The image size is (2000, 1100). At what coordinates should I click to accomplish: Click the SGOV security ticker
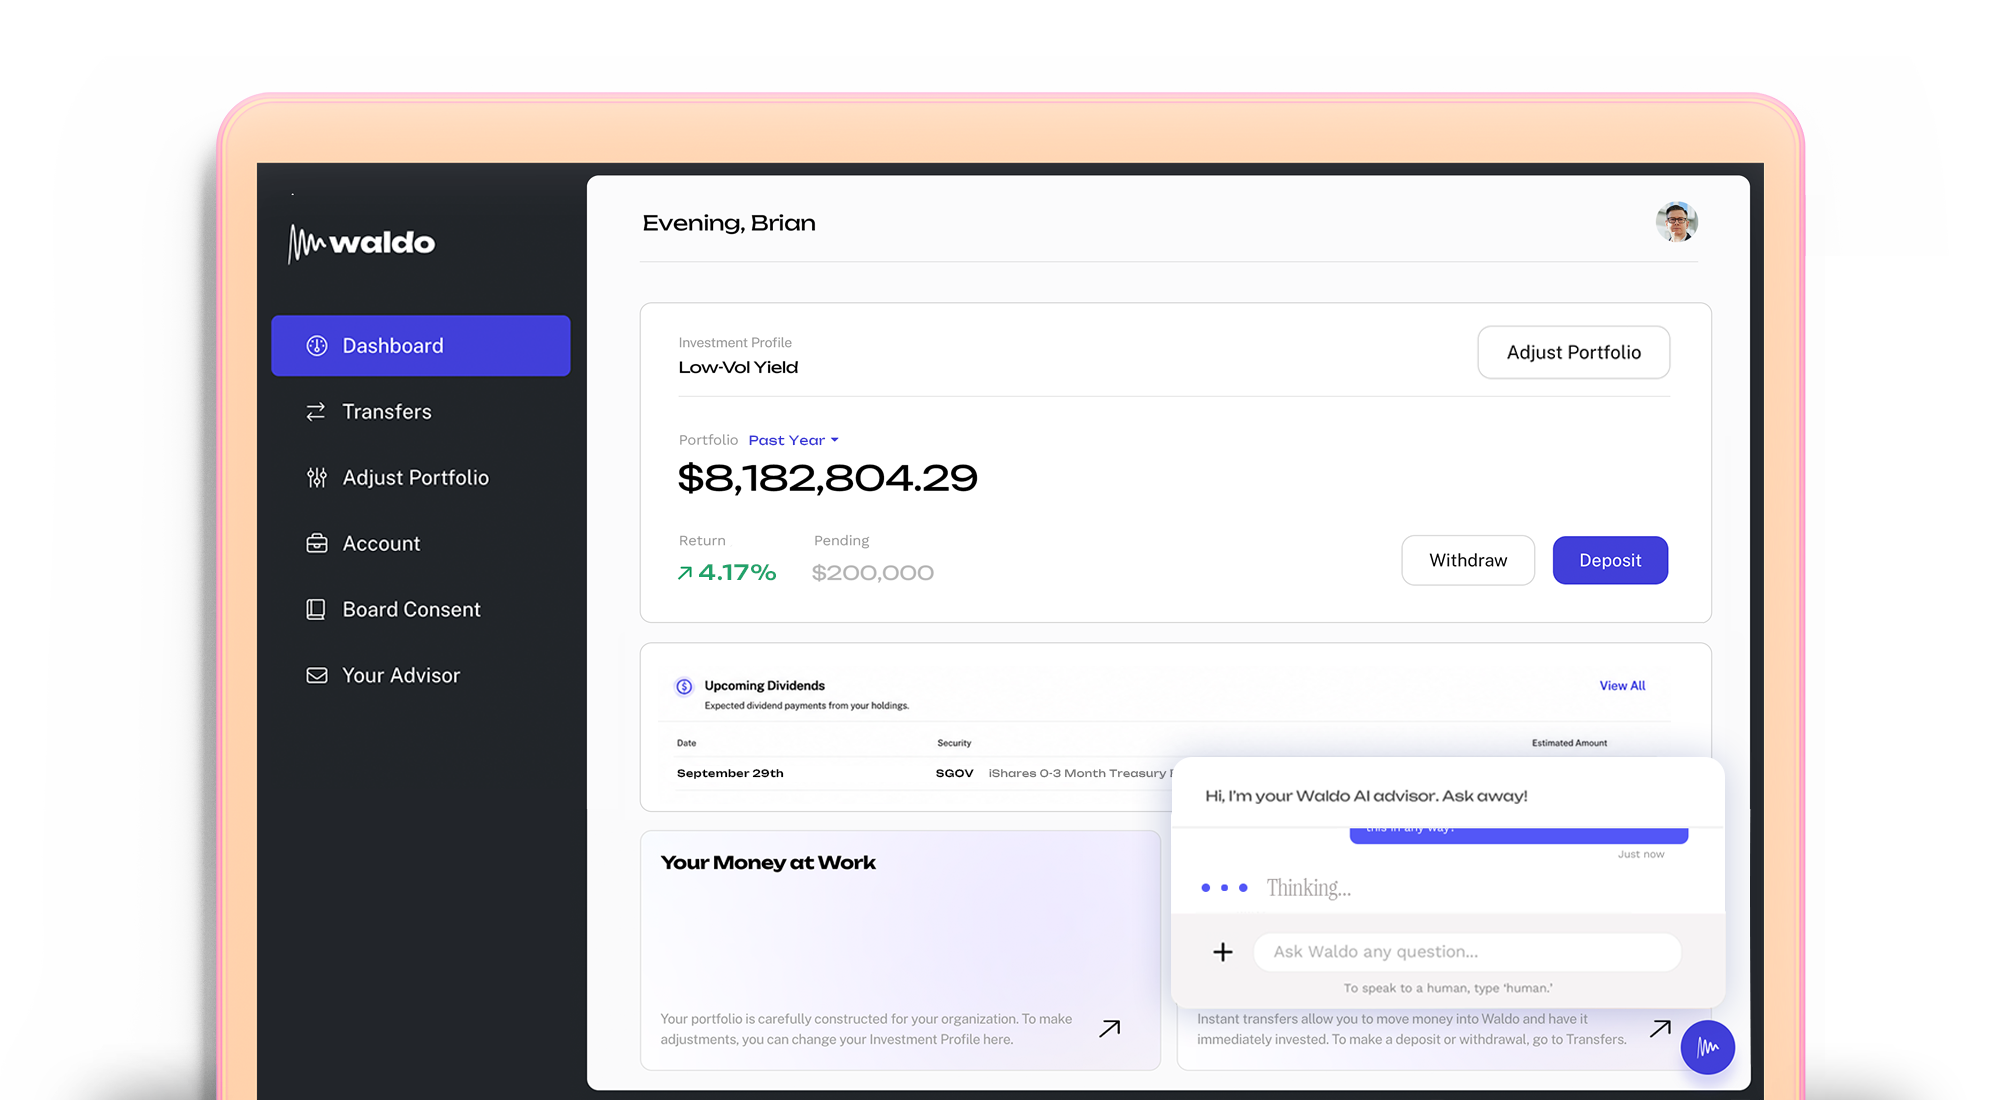click(x=955, y=774)
